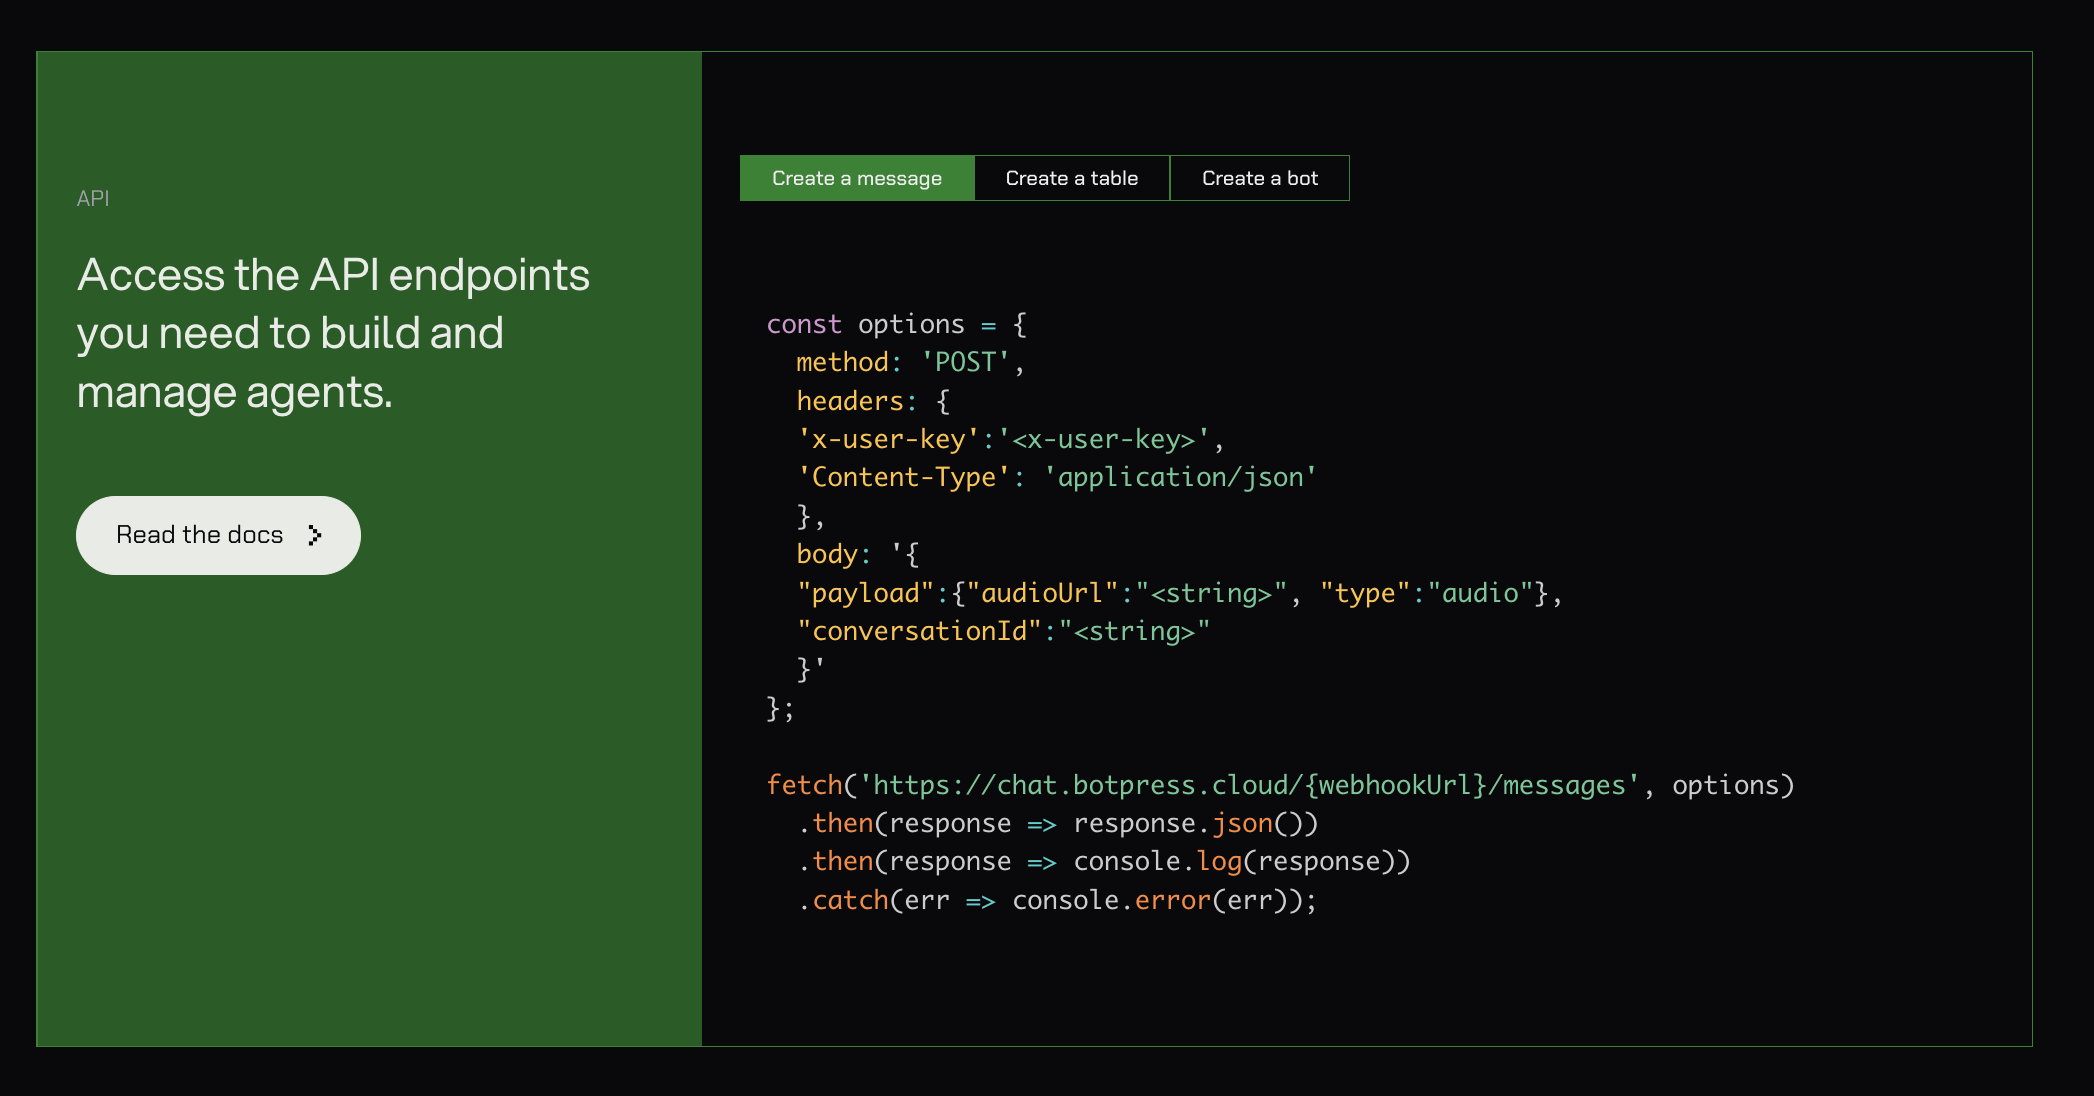Click the const options code line
The height and width of the screenshot is (1096, 2094).
pyautogui.click(x=896, y=324)
